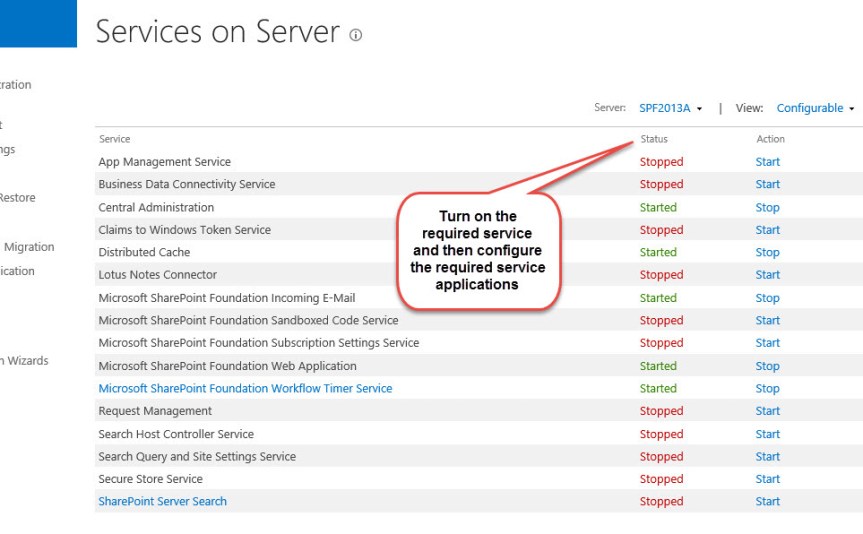Click the Stopped status of Lotus Notes Connector
Image resolution: width=863 pixels, height=534 pixels.
(x=662, y=275)
